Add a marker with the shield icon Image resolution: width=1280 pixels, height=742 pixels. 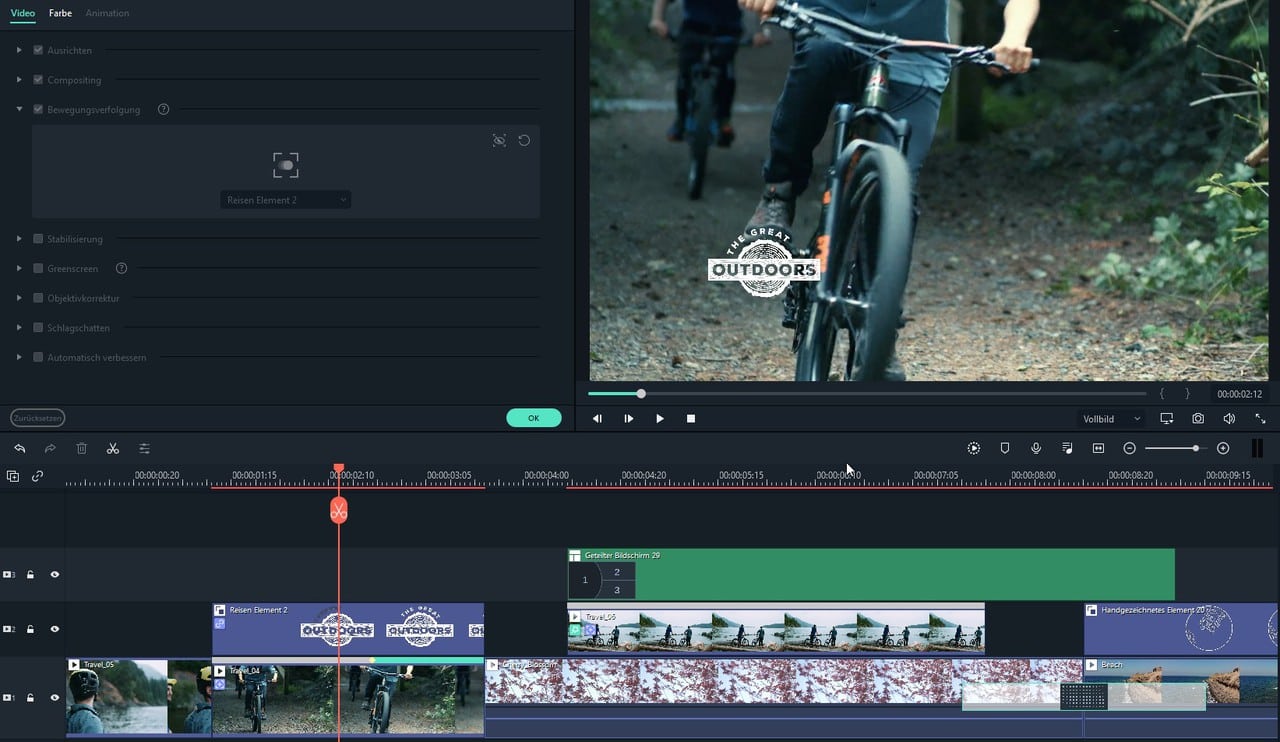coord(1005,449)
